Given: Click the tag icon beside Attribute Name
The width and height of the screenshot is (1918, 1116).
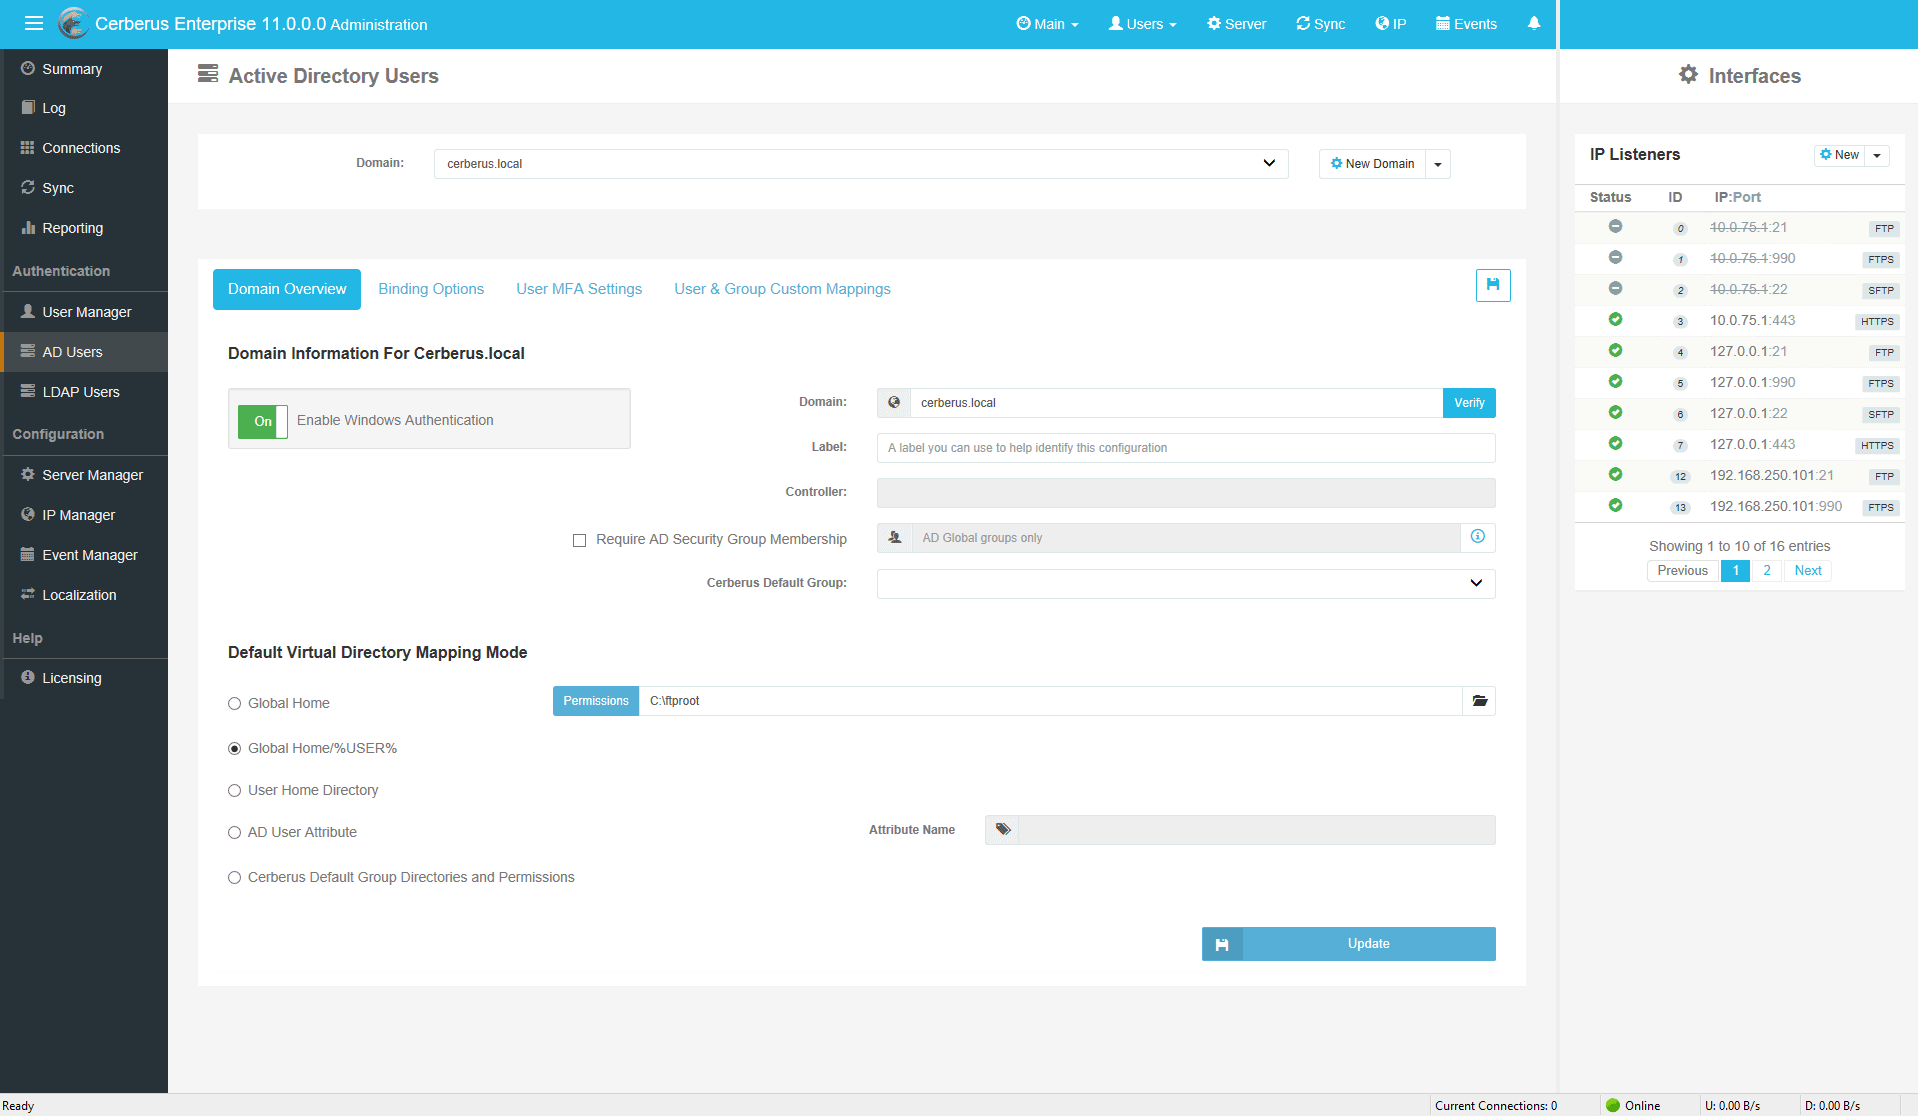Looking at the screenshot, I should point(1003,829).
